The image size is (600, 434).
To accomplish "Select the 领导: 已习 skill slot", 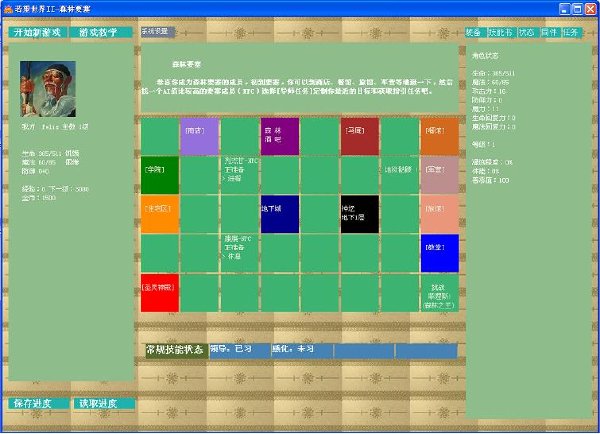I will click(240, 350).
